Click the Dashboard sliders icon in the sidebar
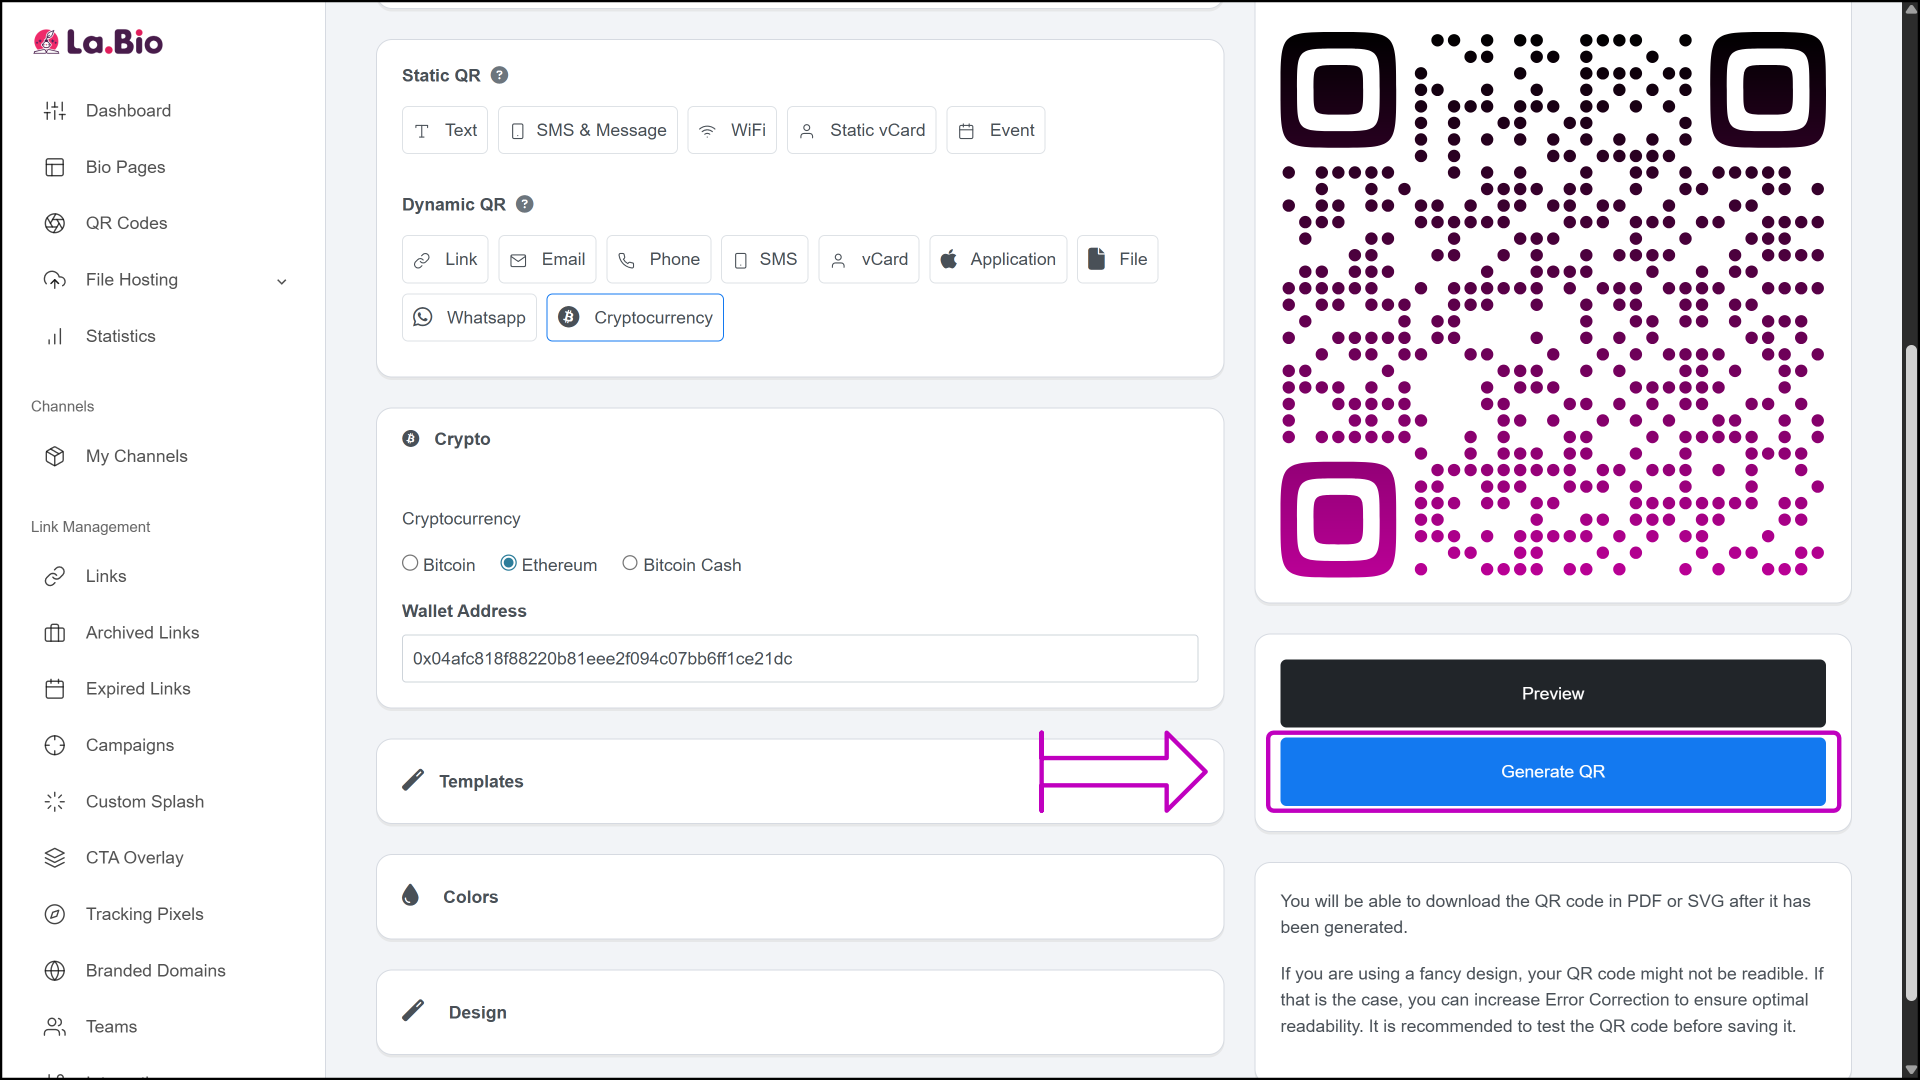1920x1080 pixels. pos(55,111)
